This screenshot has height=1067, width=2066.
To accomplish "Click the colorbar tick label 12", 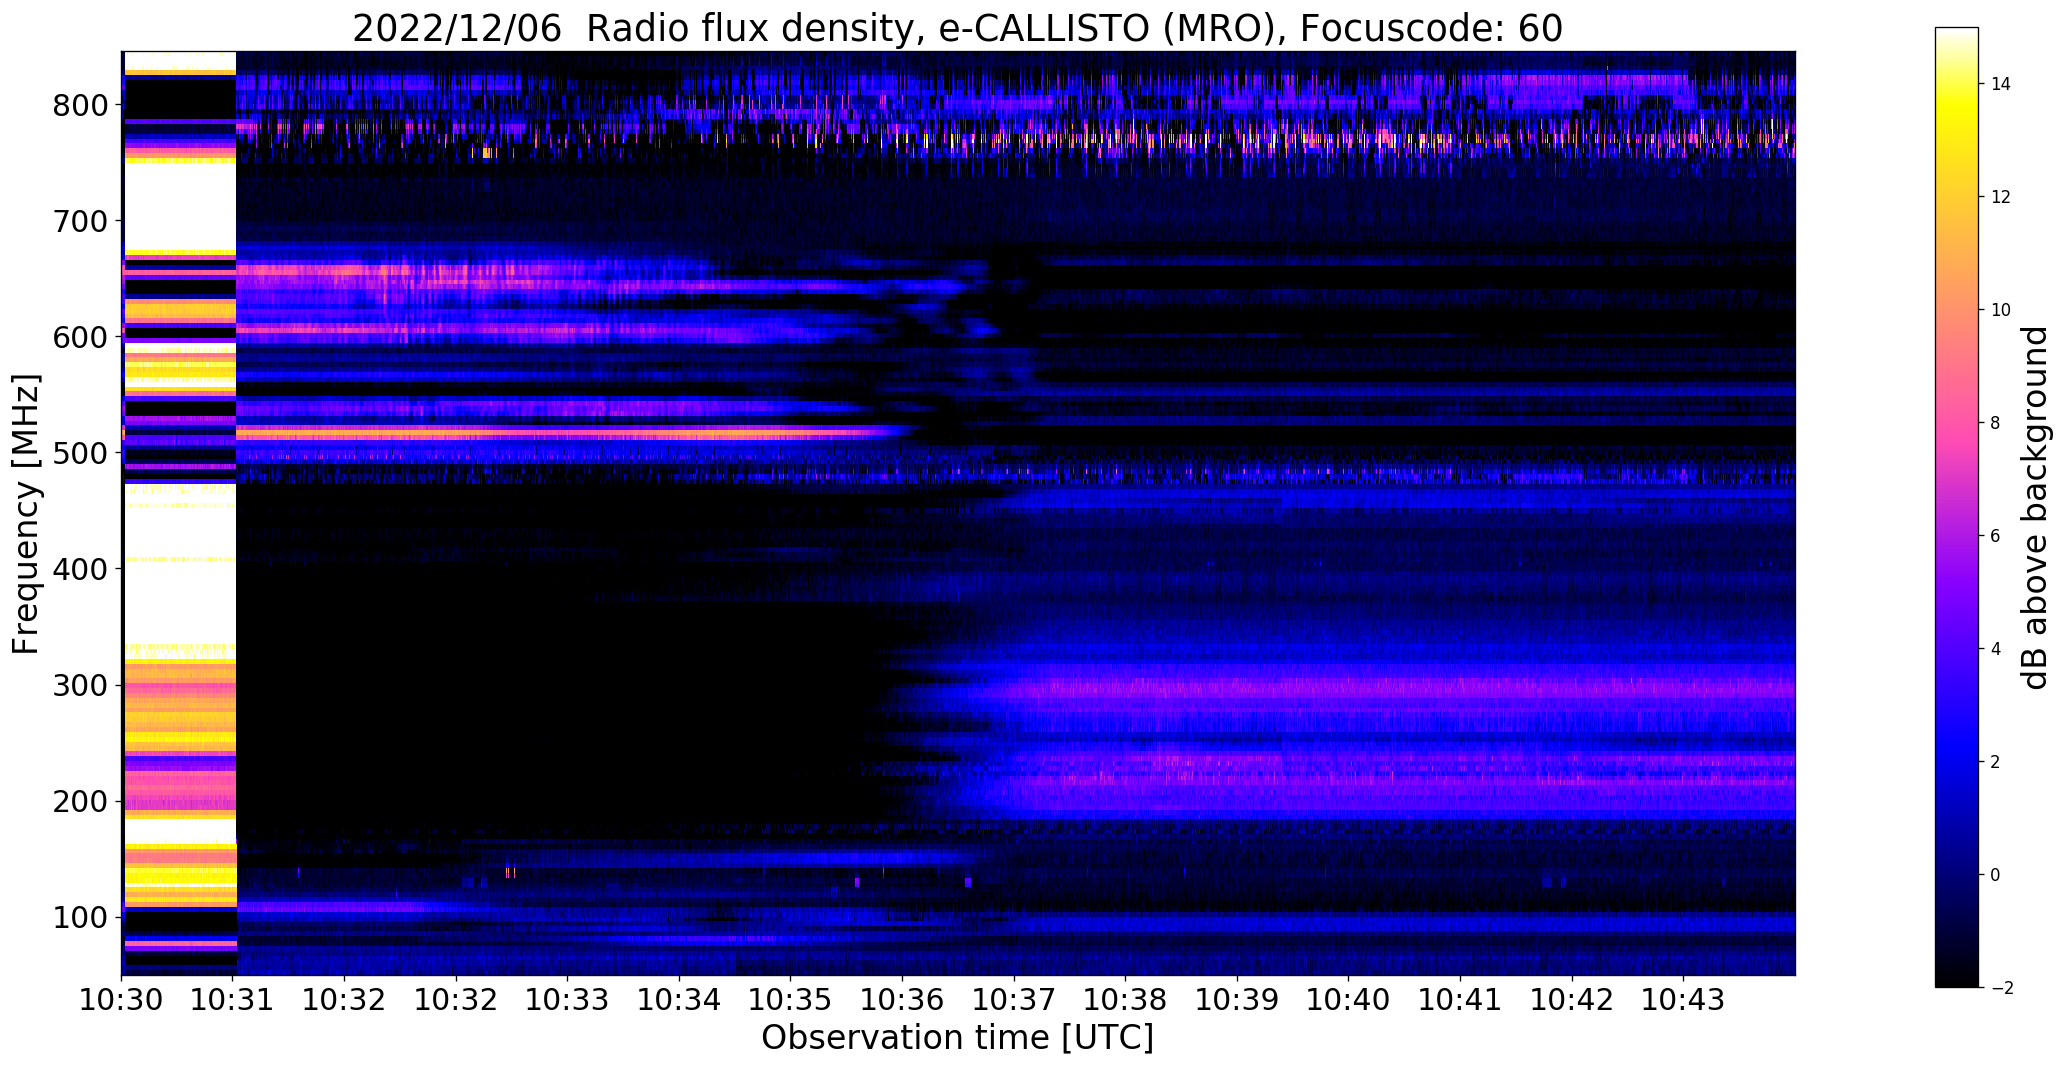I will [2001, 197].
